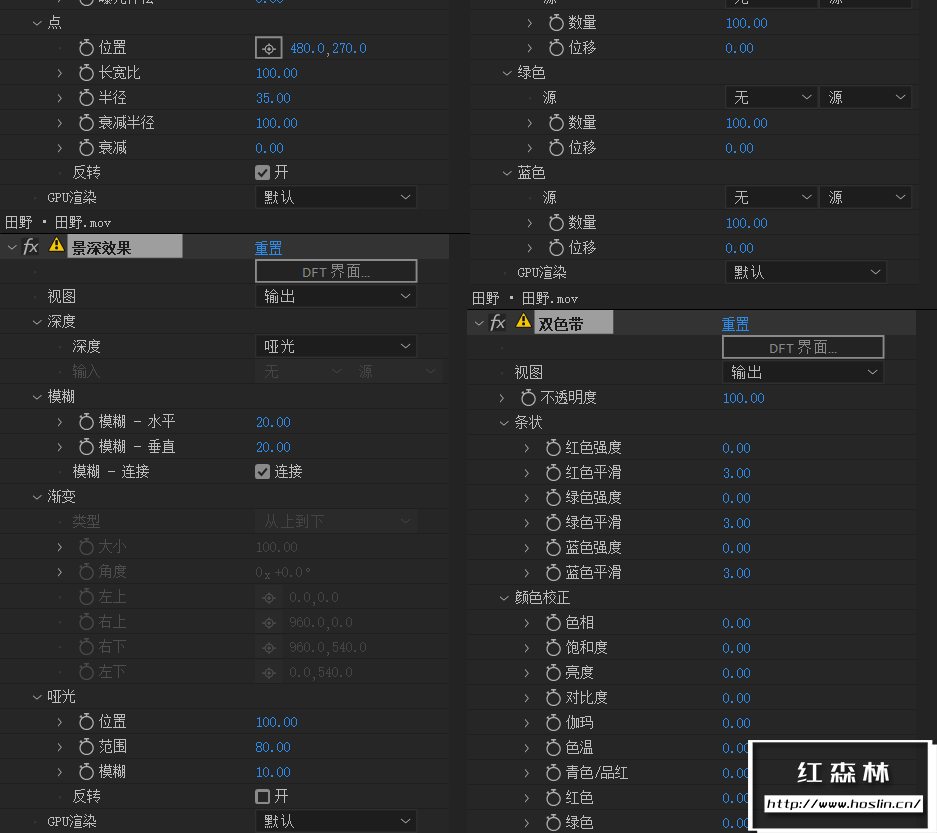Open the 无 source dropdown under 绿色
The image size is (937, 833).
(x=771, y=97)
